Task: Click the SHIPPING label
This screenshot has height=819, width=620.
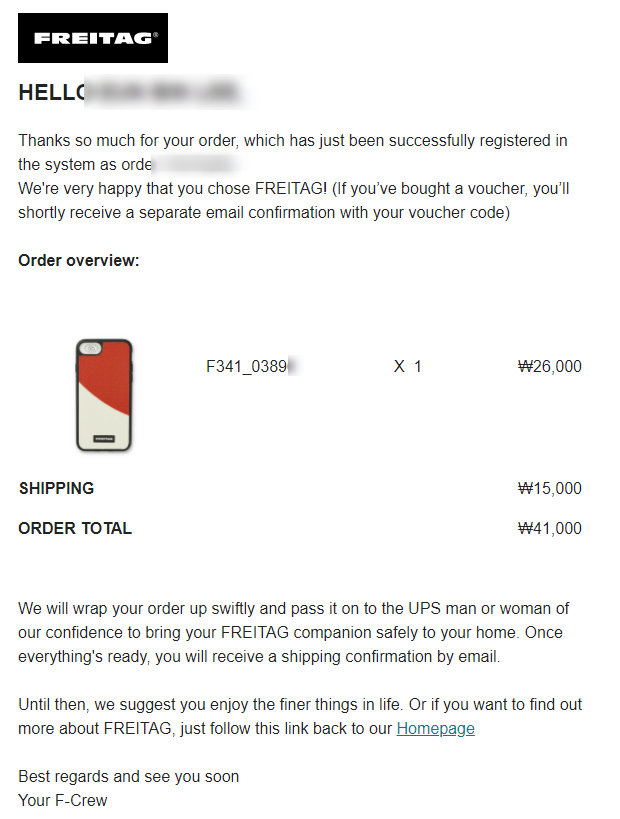Action: coord(56,488)
